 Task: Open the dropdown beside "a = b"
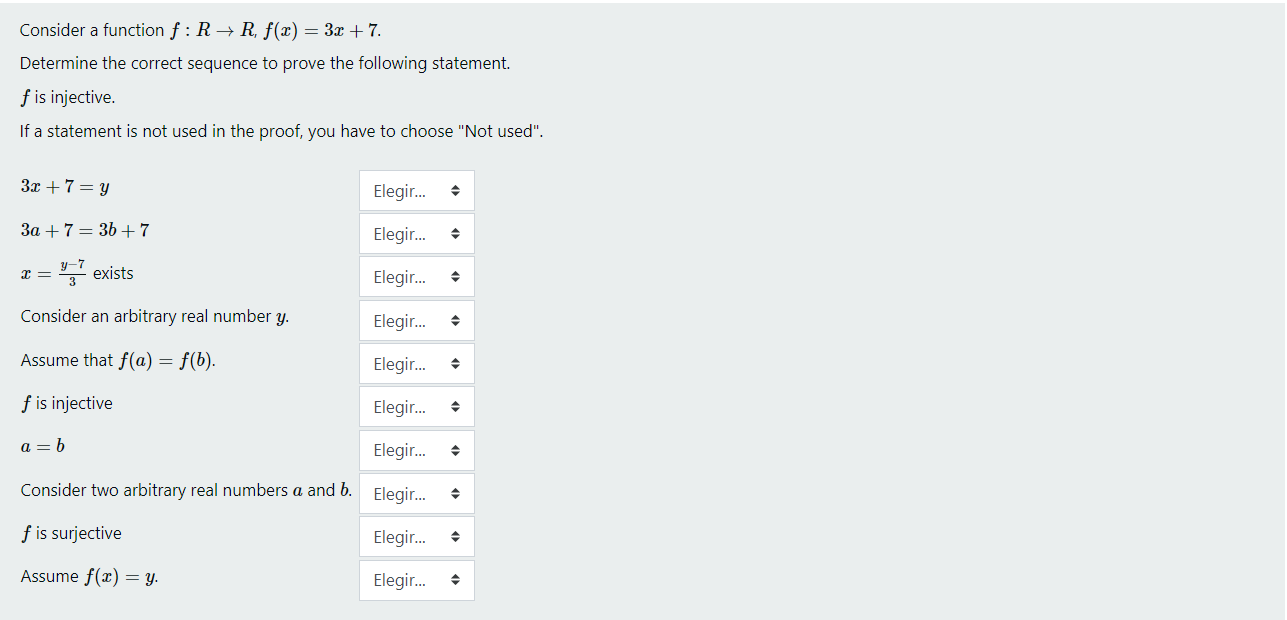[416, 450]
